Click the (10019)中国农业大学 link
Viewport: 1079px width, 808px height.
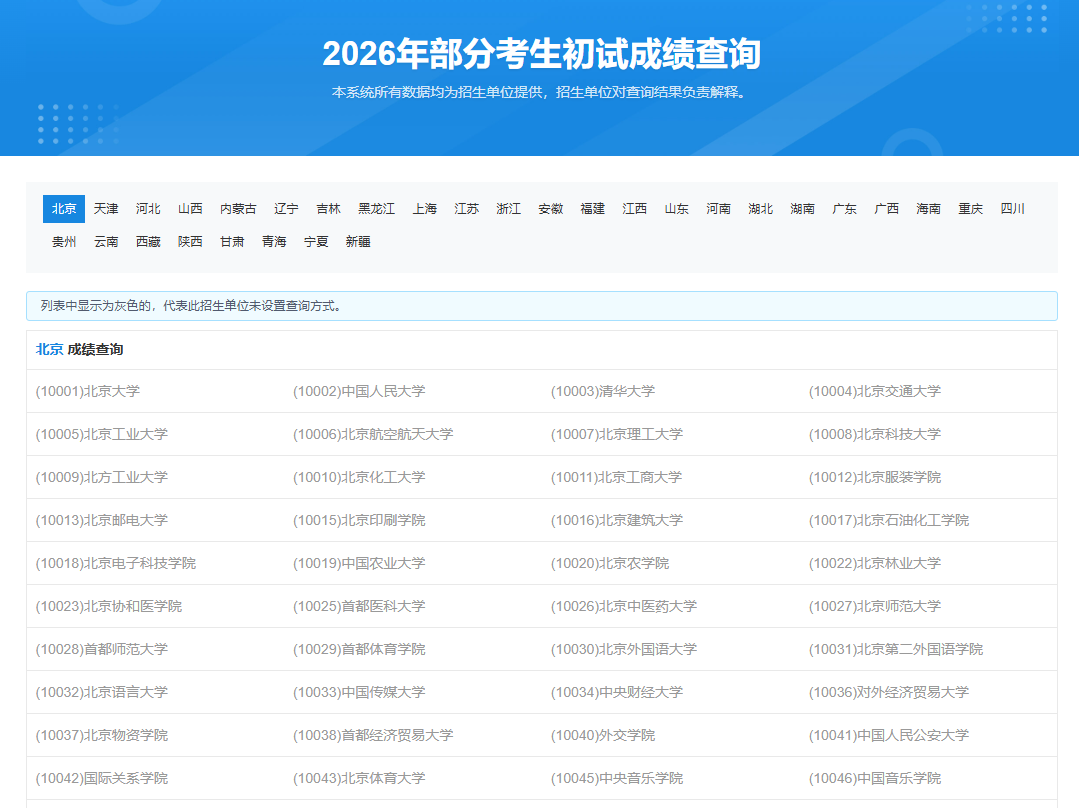click(359, 563)
